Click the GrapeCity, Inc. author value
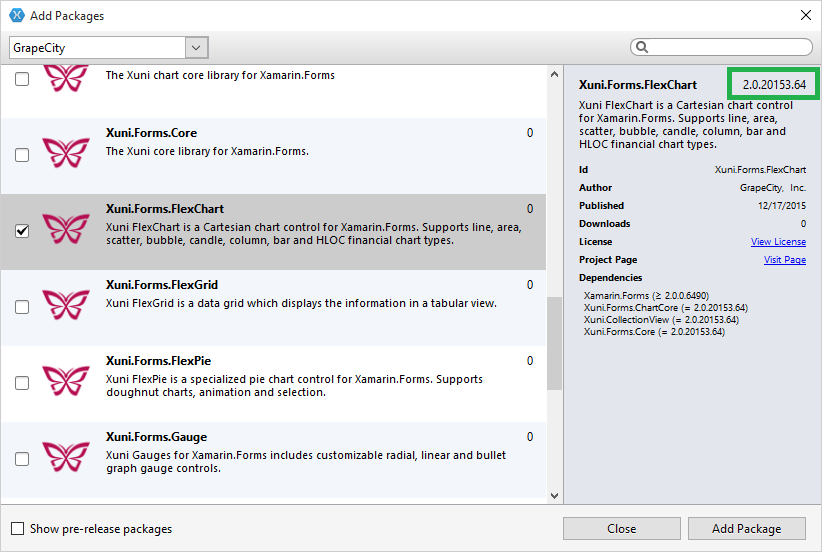 pos(773,188)
